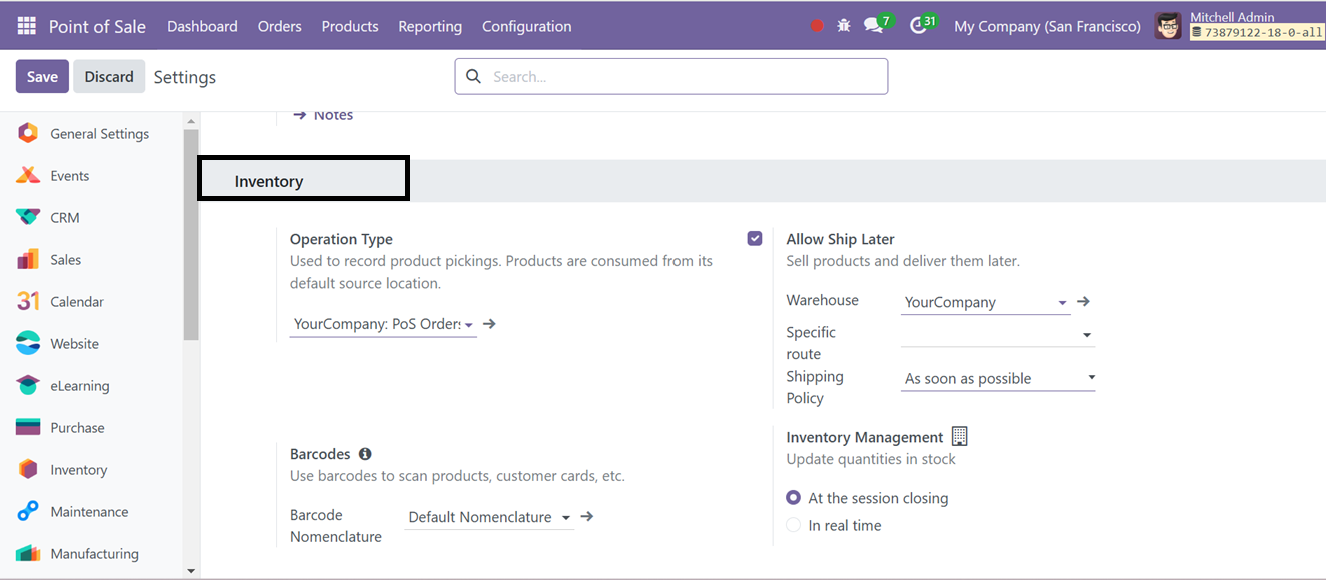Click the Maintenance app icon in sidebar

28,511
